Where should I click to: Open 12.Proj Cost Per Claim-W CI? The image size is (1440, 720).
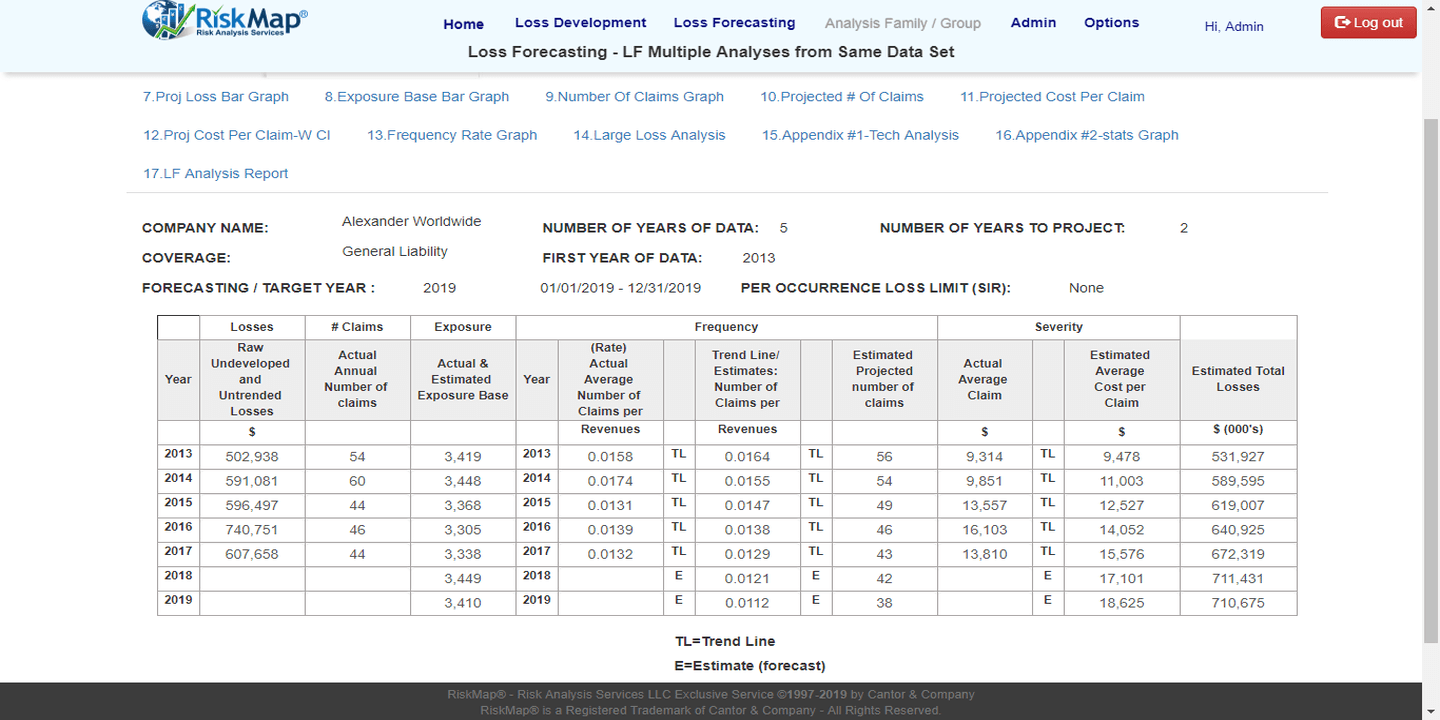coord(237,135)
